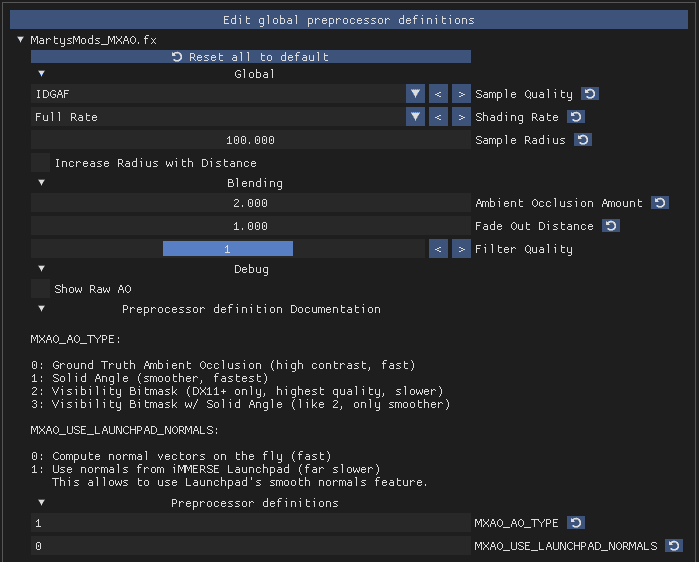Viewport: 699px width, 562px height.
Task: Reset MXAO_USE_LAUNCHPAD_NORMALS definition to default
Action: [x=674, y=546]
